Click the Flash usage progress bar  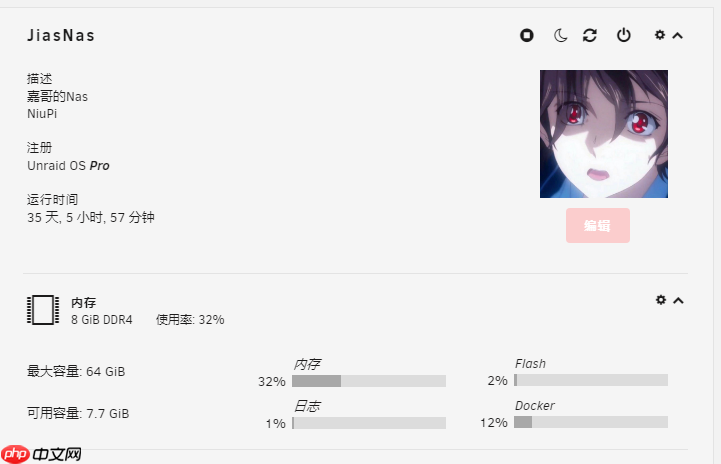coord(591,381)
